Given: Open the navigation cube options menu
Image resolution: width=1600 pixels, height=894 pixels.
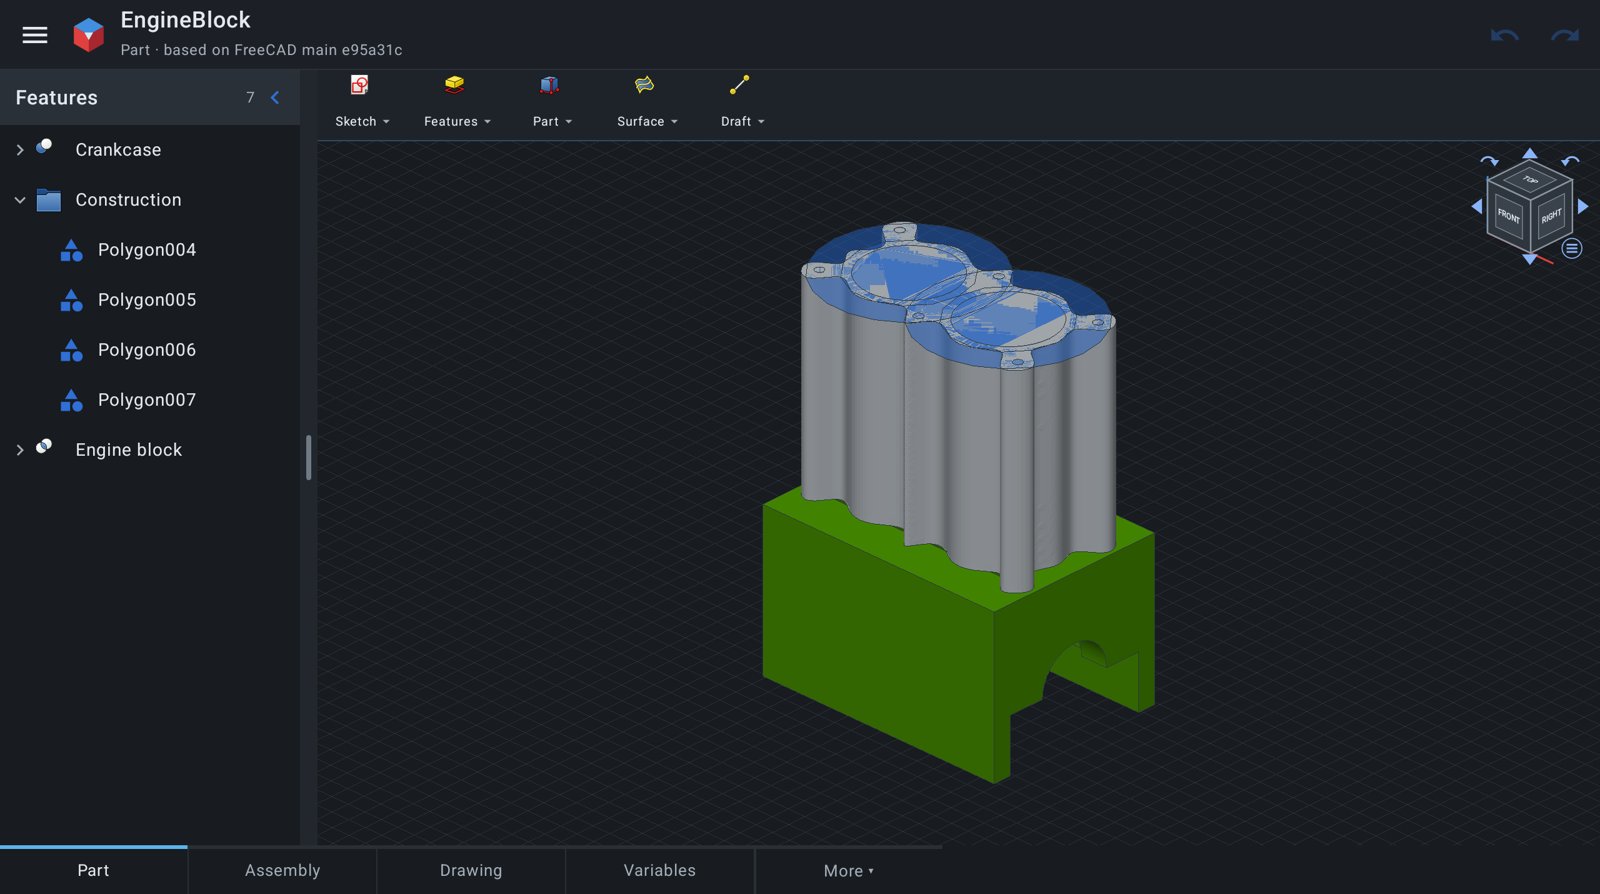Looking at the screenshot, I should (x=1572, y=248).
